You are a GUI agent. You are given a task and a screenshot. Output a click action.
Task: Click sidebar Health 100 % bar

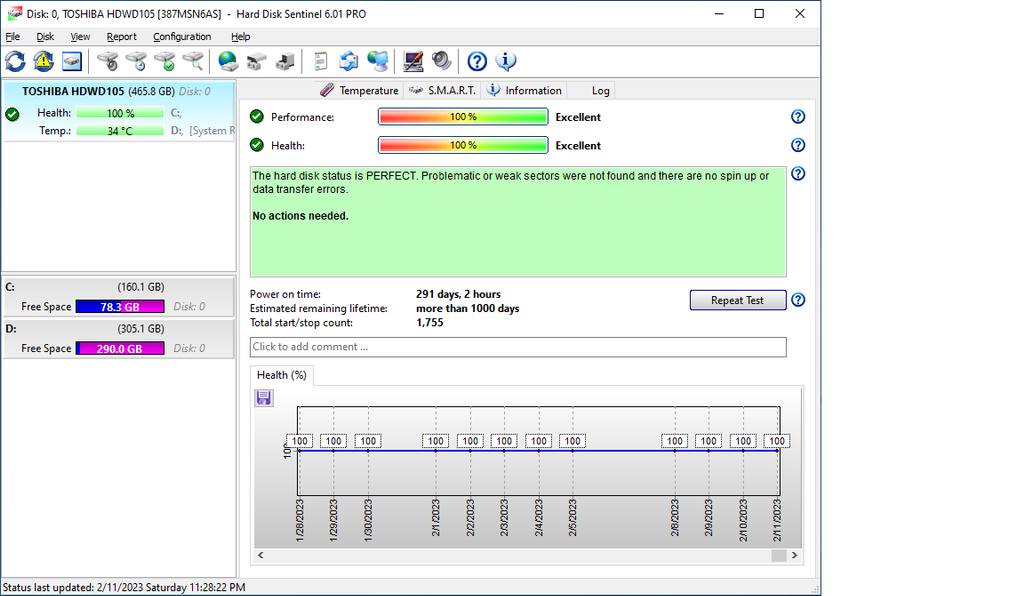(120, 113)
